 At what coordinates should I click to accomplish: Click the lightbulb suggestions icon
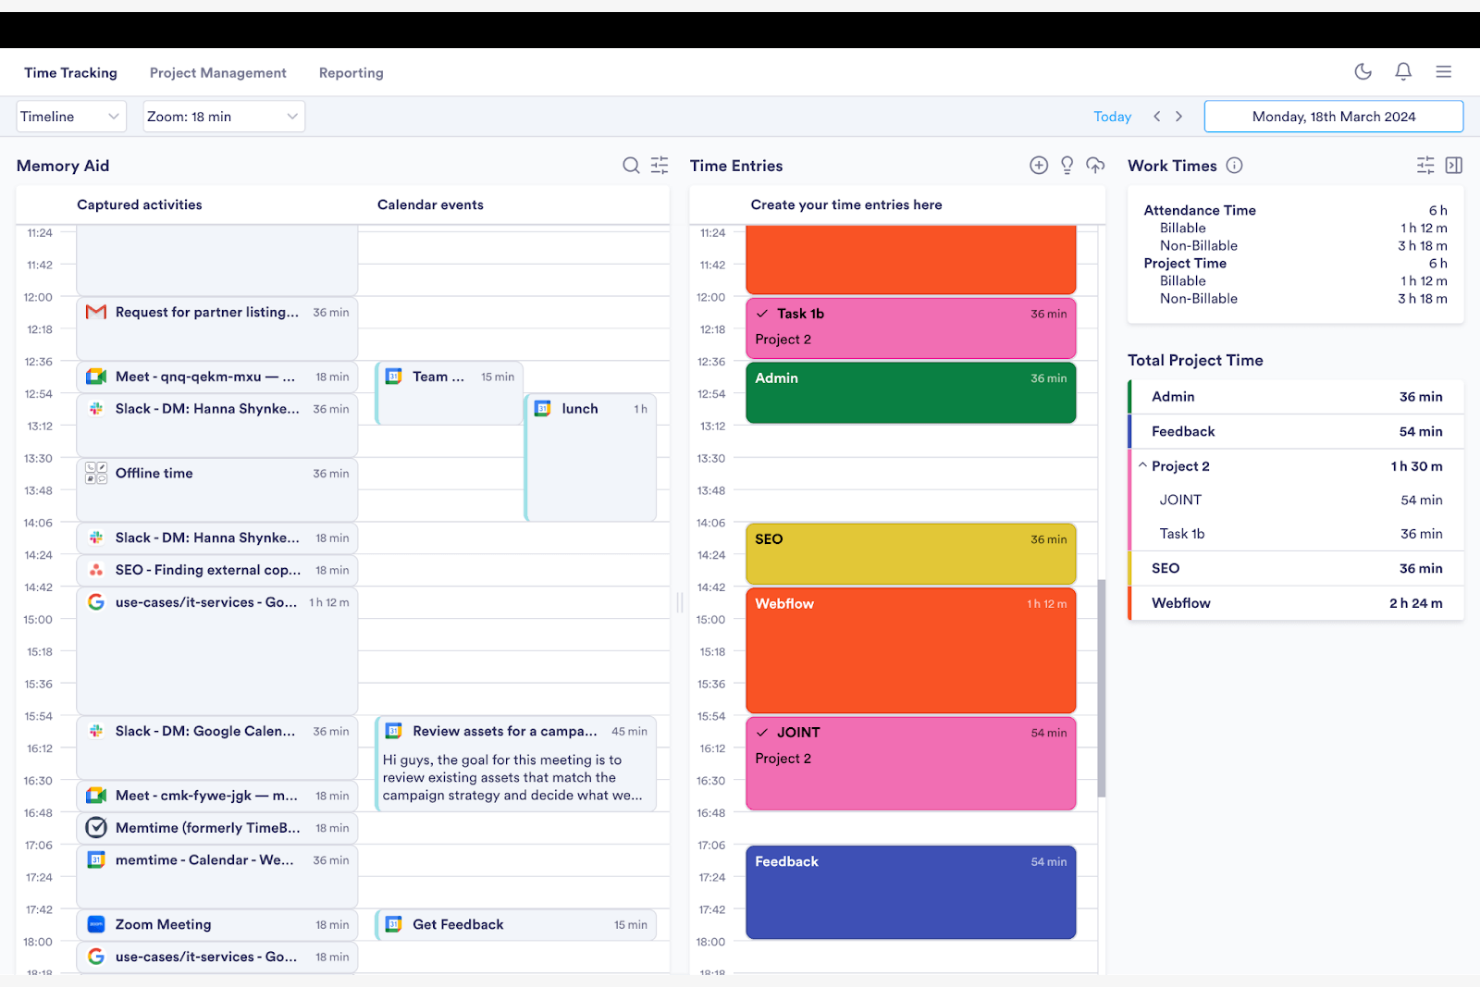1067,165
